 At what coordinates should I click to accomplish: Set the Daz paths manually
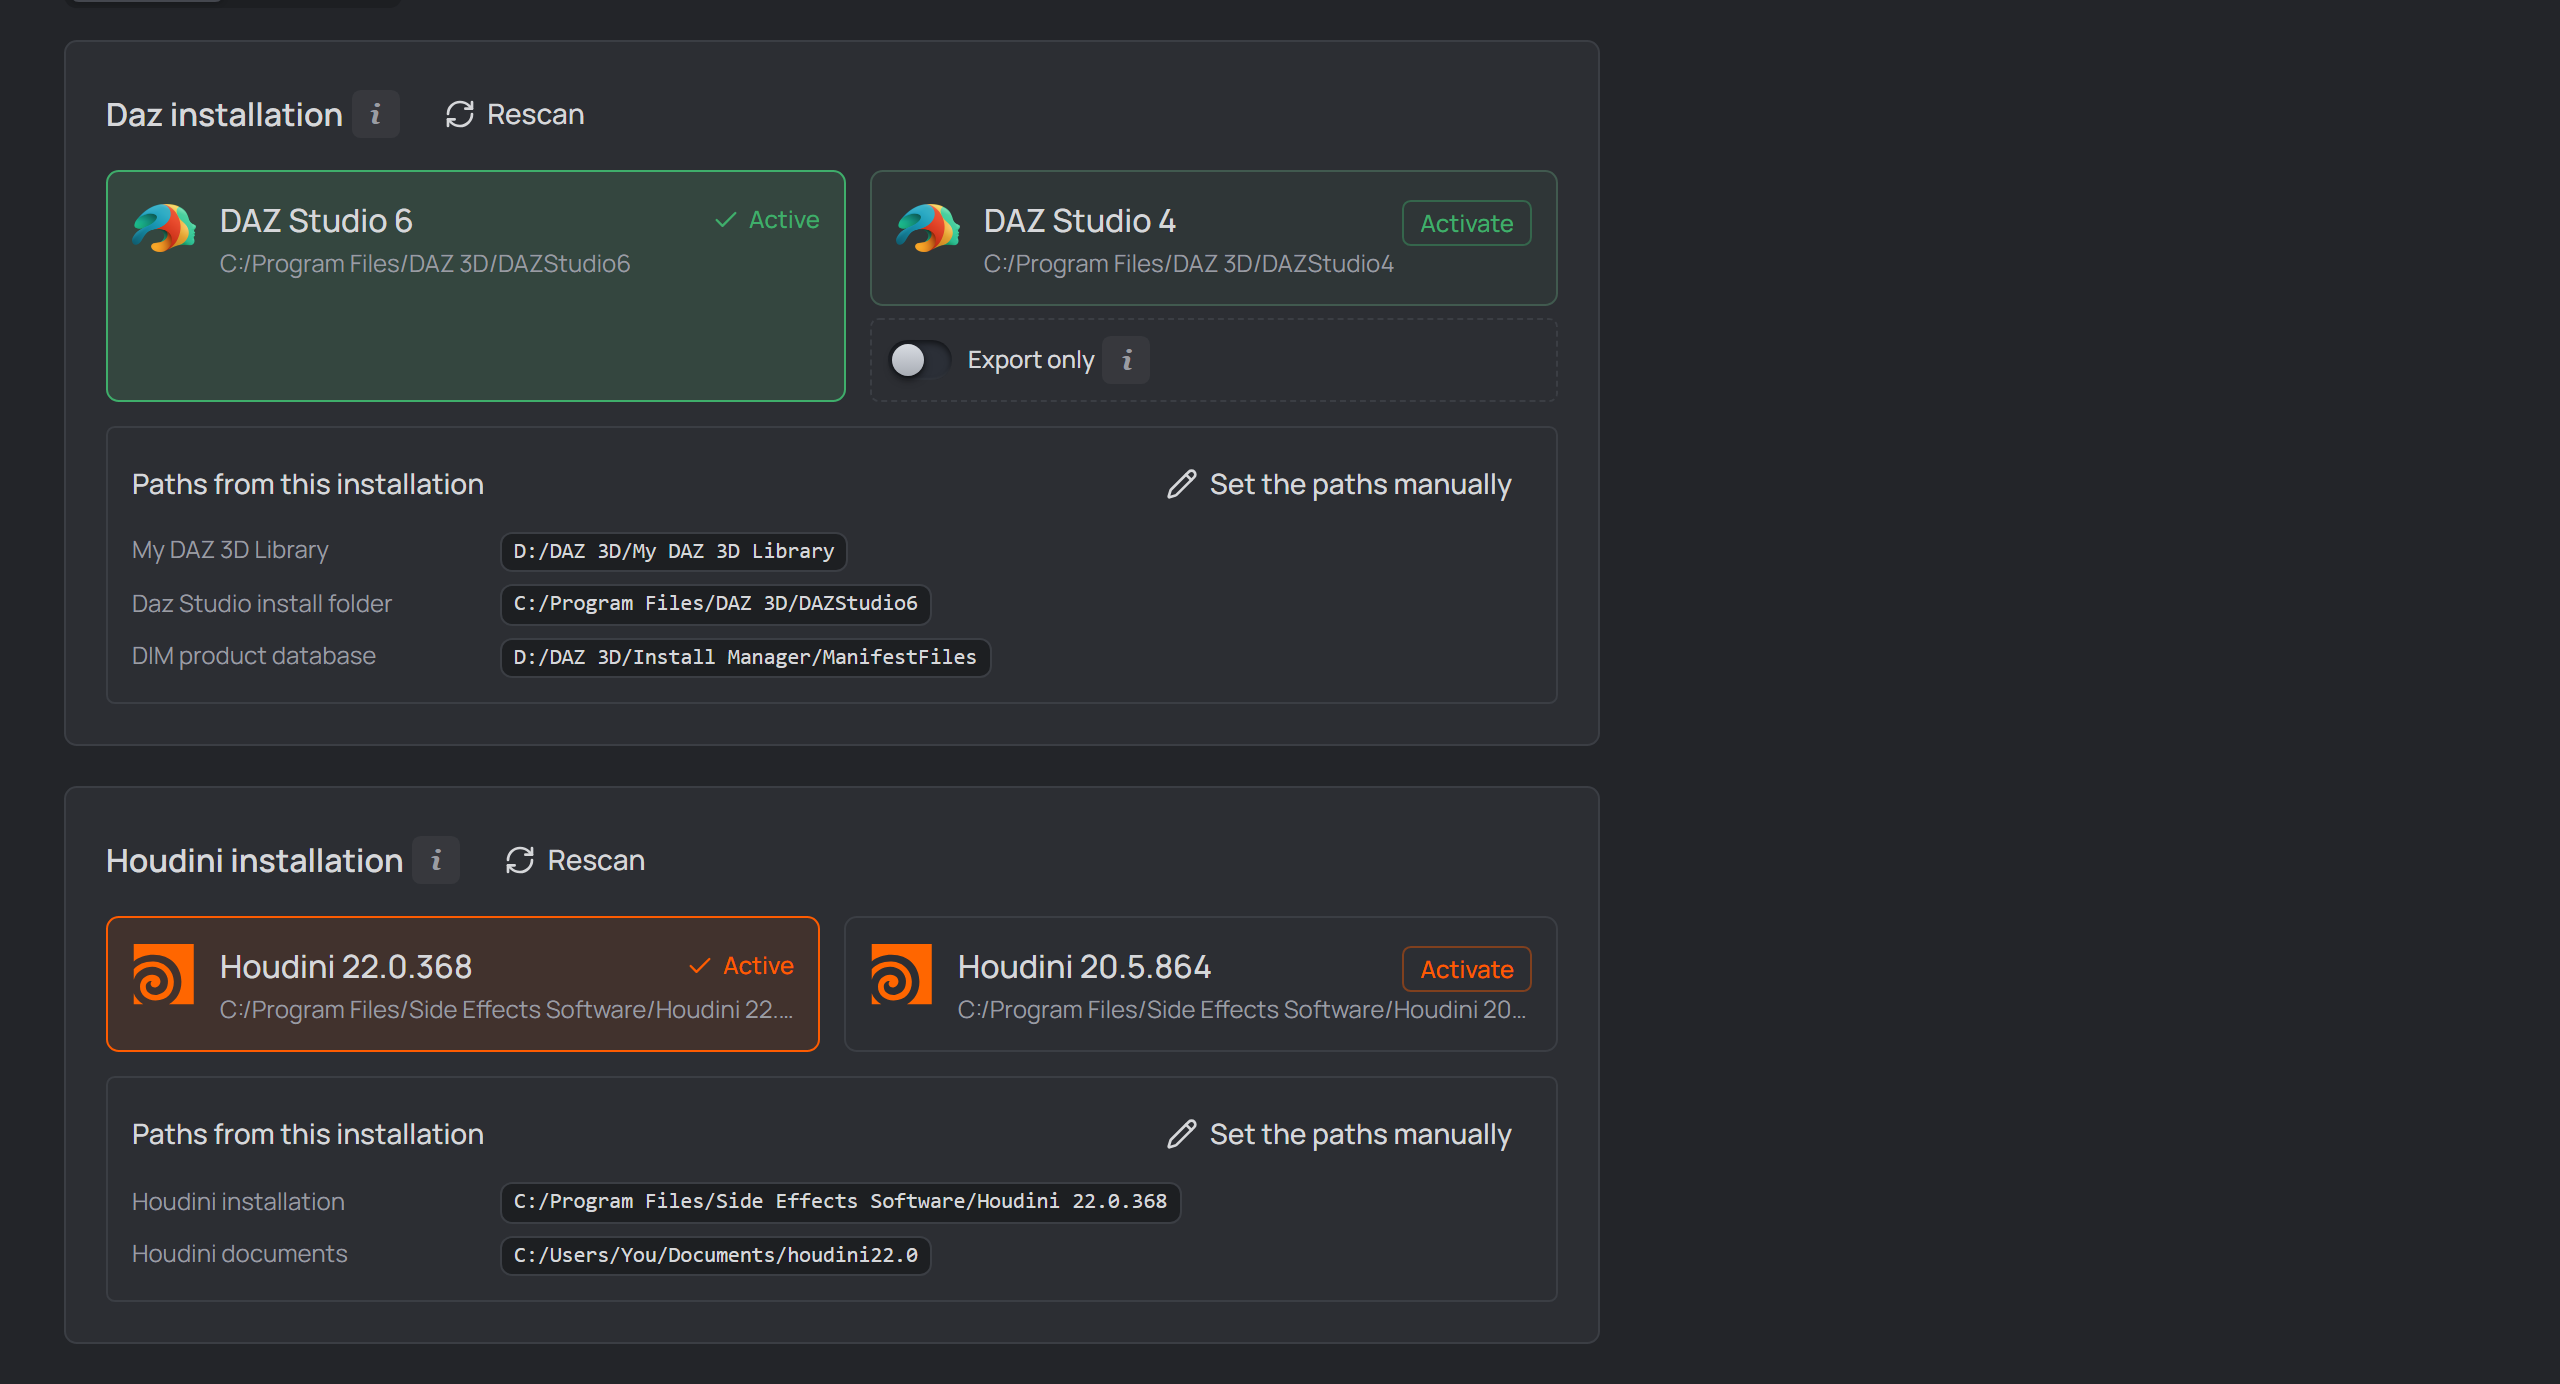coord(1339,484)
